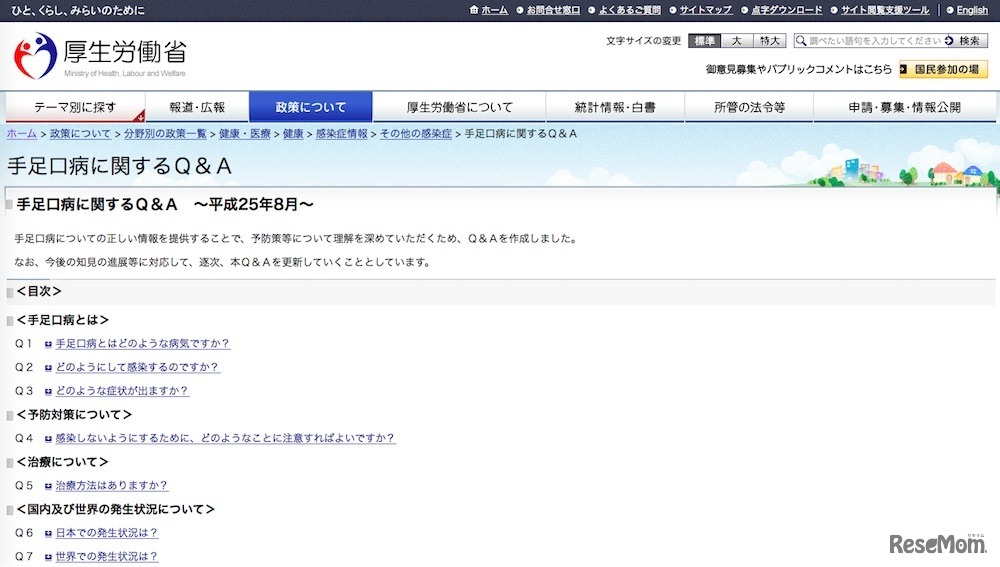Click the arrow icon beside Q6 link
The width and height of the screenshot is (1000, 567).
click(x=48, y=534)
